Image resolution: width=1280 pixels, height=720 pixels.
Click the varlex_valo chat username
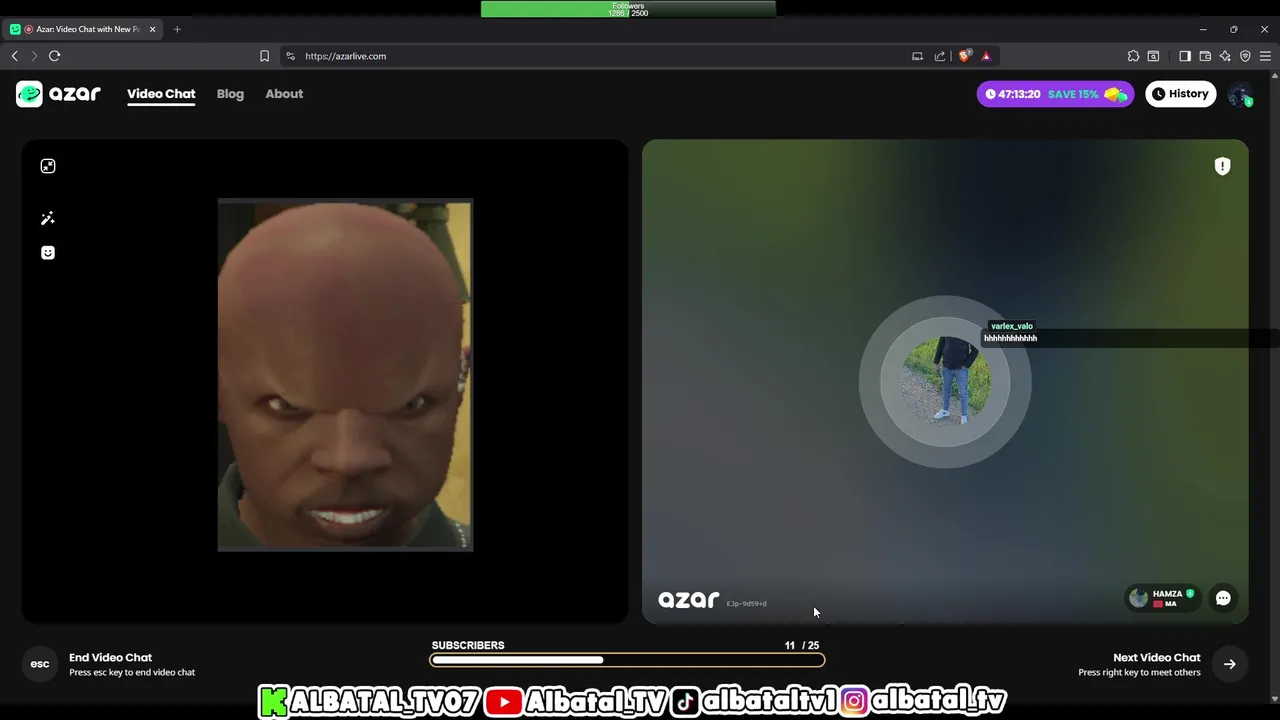click(1011, 326)
